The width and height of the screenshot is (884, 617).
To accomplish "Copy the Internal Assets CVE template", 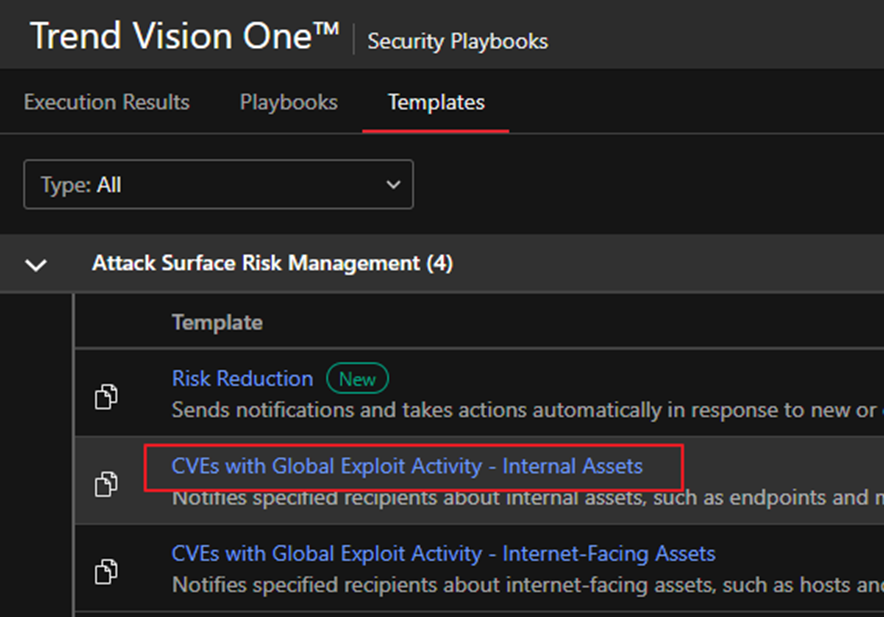I will click(x=105, y=484).
